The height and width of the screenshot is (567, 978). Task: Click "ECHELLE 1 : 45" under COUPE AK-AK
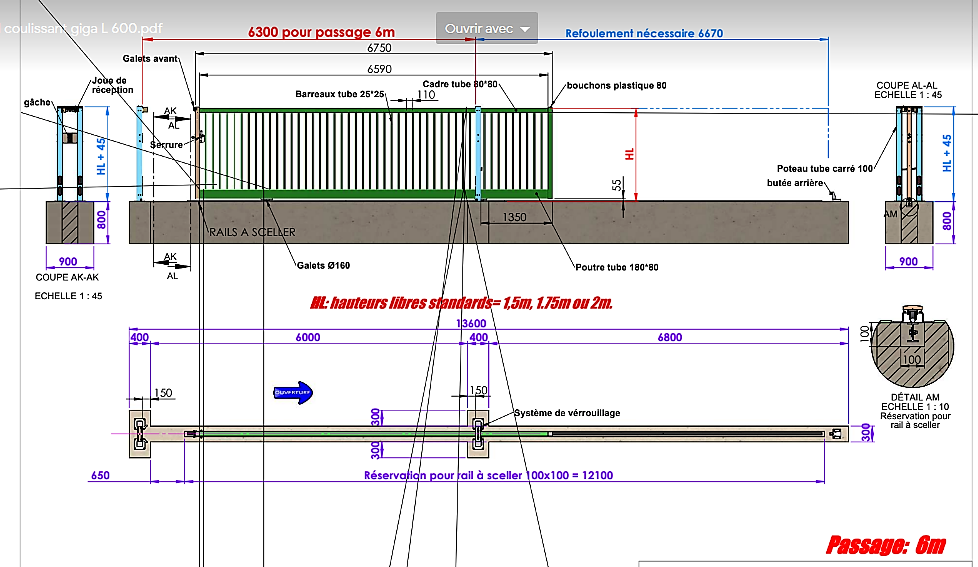[x=69, y=296]
